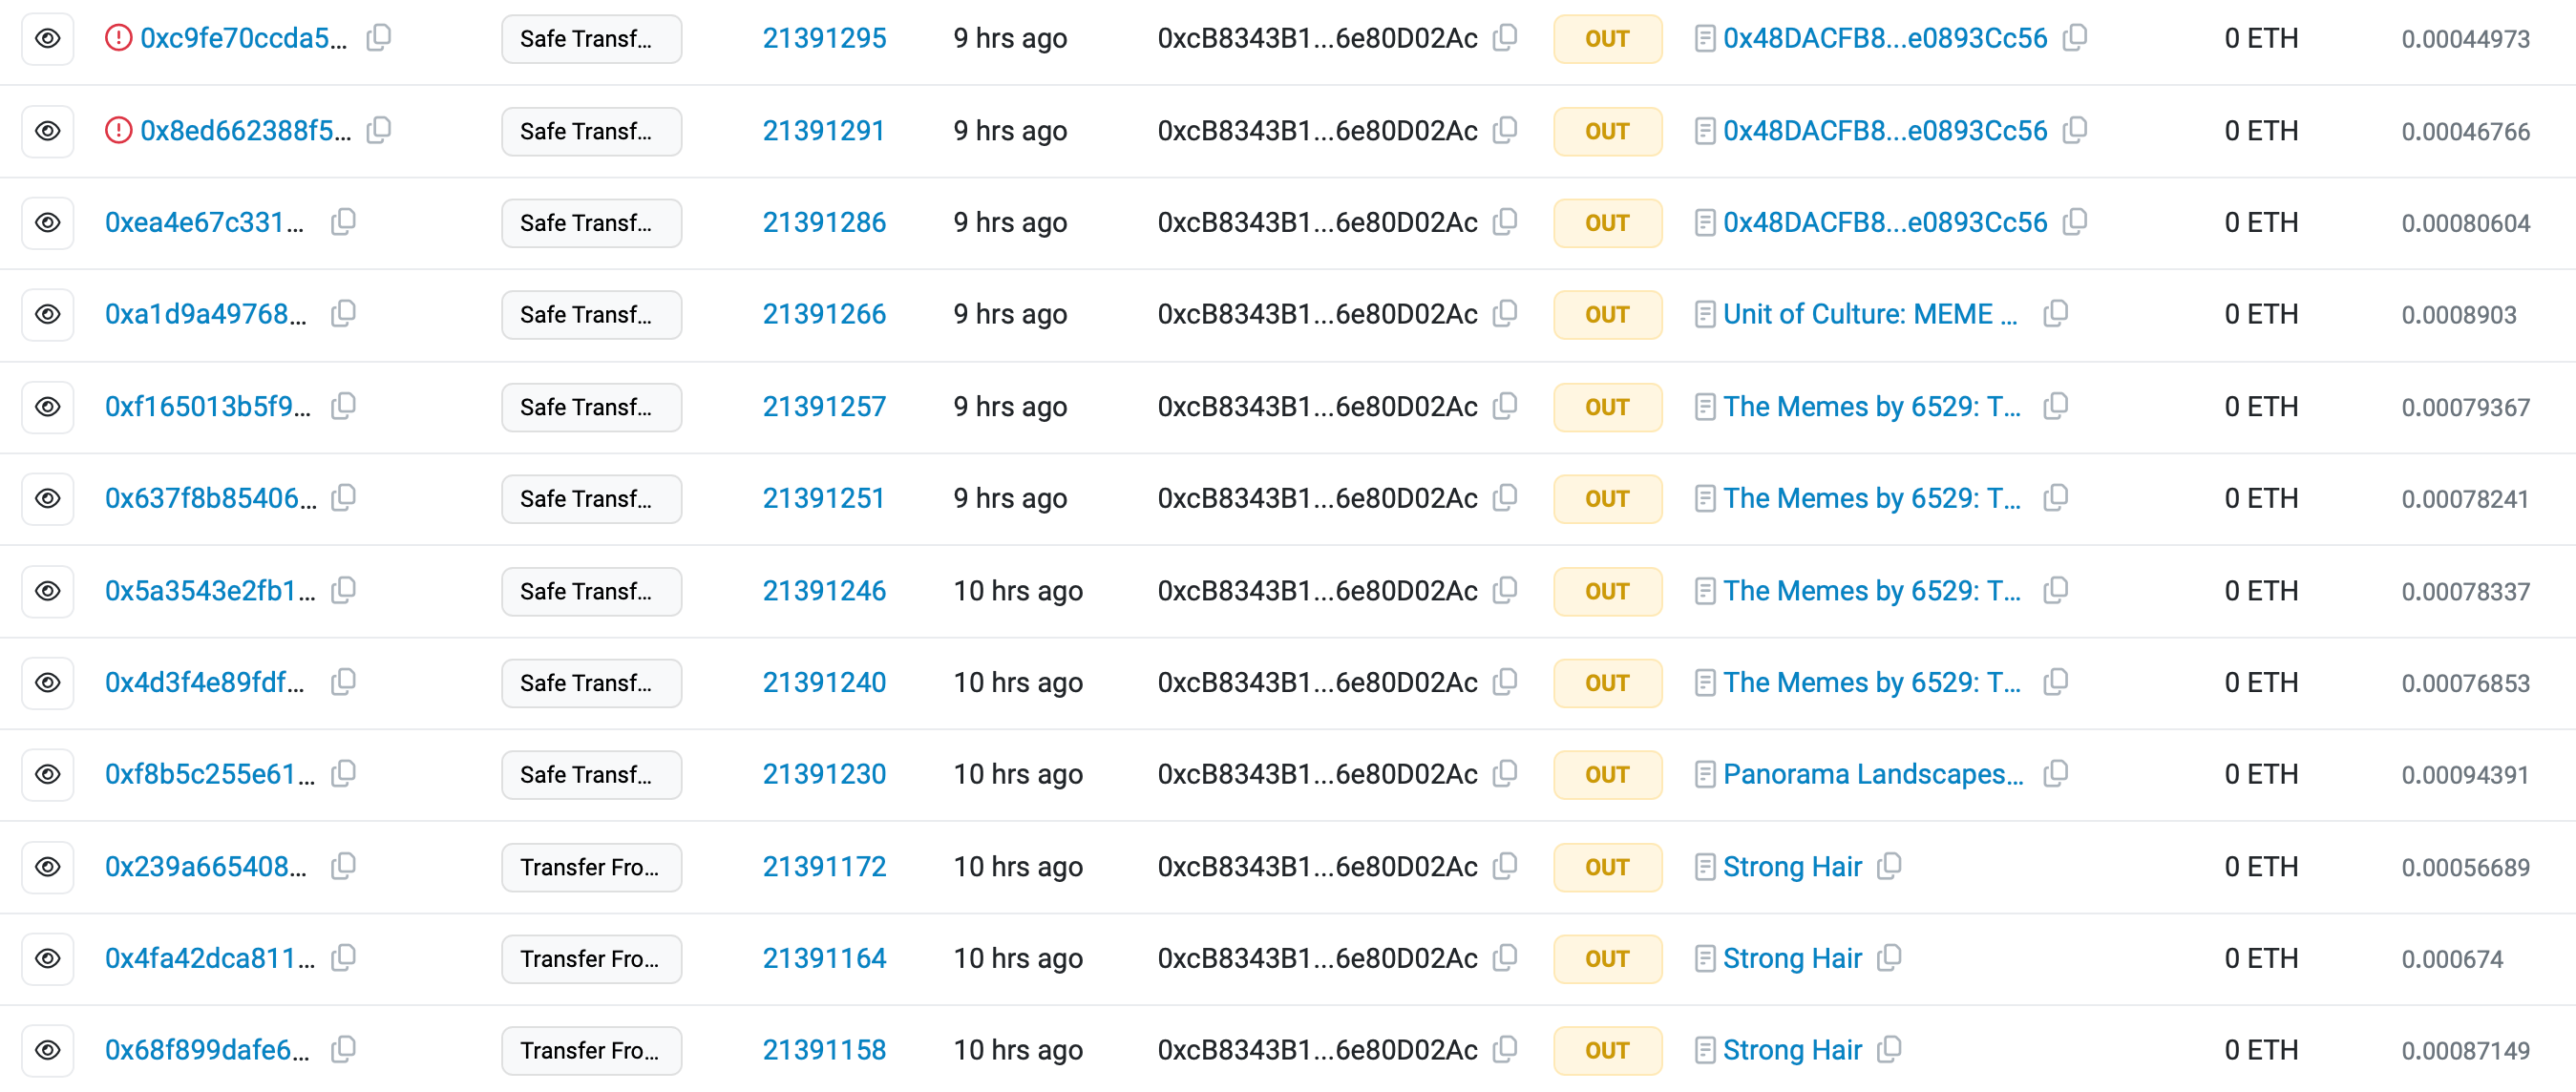Copy Panorama Landscapes contract address
The width and height of the screenshot is (2576, 1092).
click(x=2055, y=774)
